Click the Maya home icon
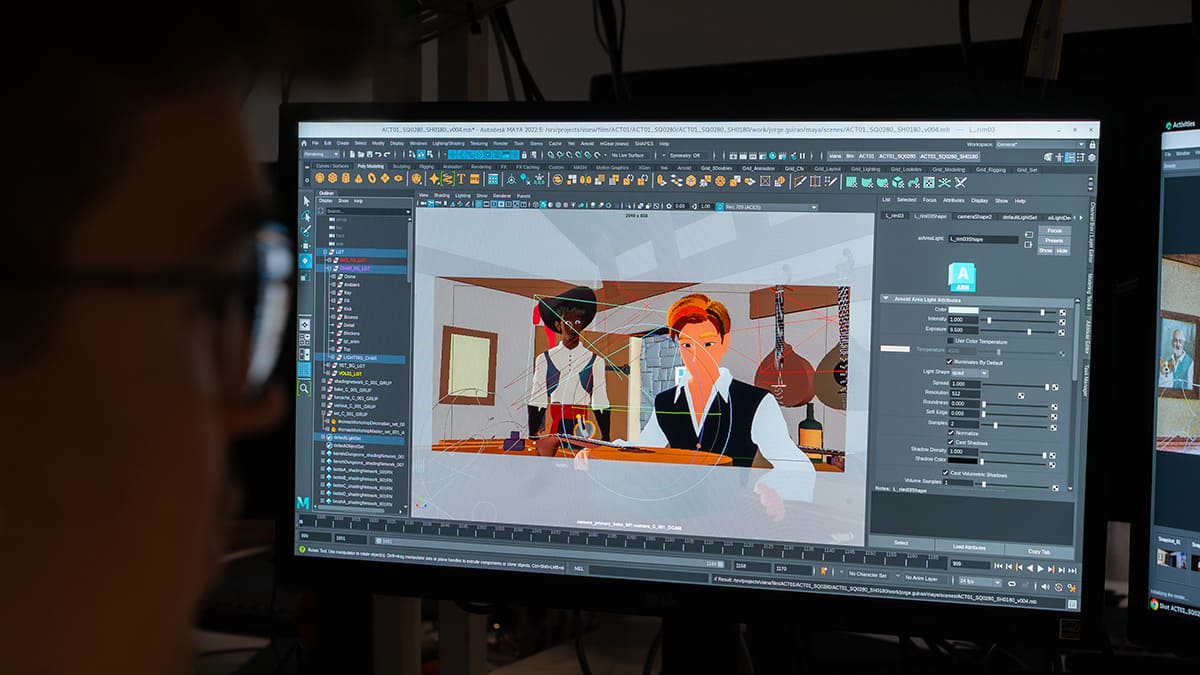Viewport: 1200px width, 675px height. coord(305,143)
